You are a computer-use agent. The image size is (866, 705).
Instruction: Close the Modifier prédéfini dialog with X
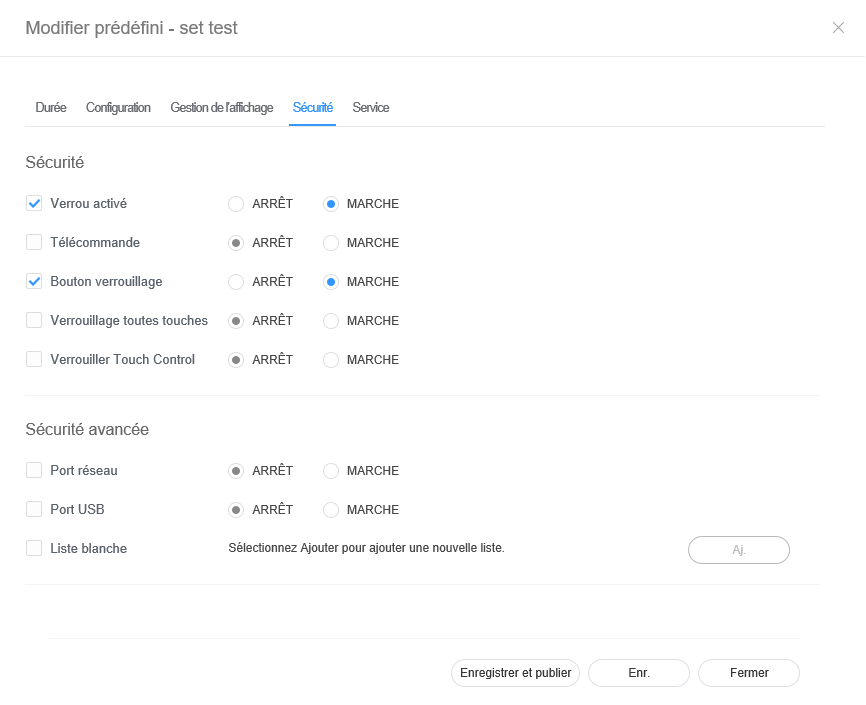(838, 28)
